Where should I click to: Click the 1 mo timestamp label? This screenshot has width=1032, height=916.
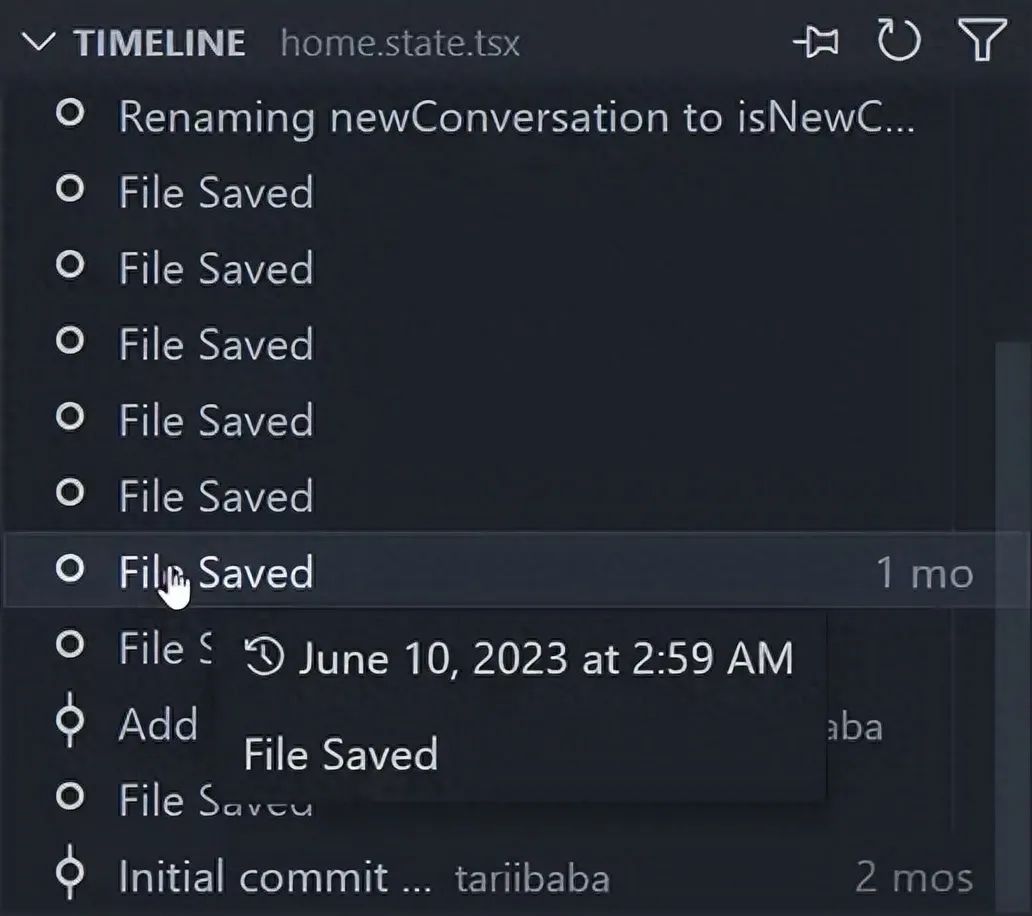tap(924, 573)
